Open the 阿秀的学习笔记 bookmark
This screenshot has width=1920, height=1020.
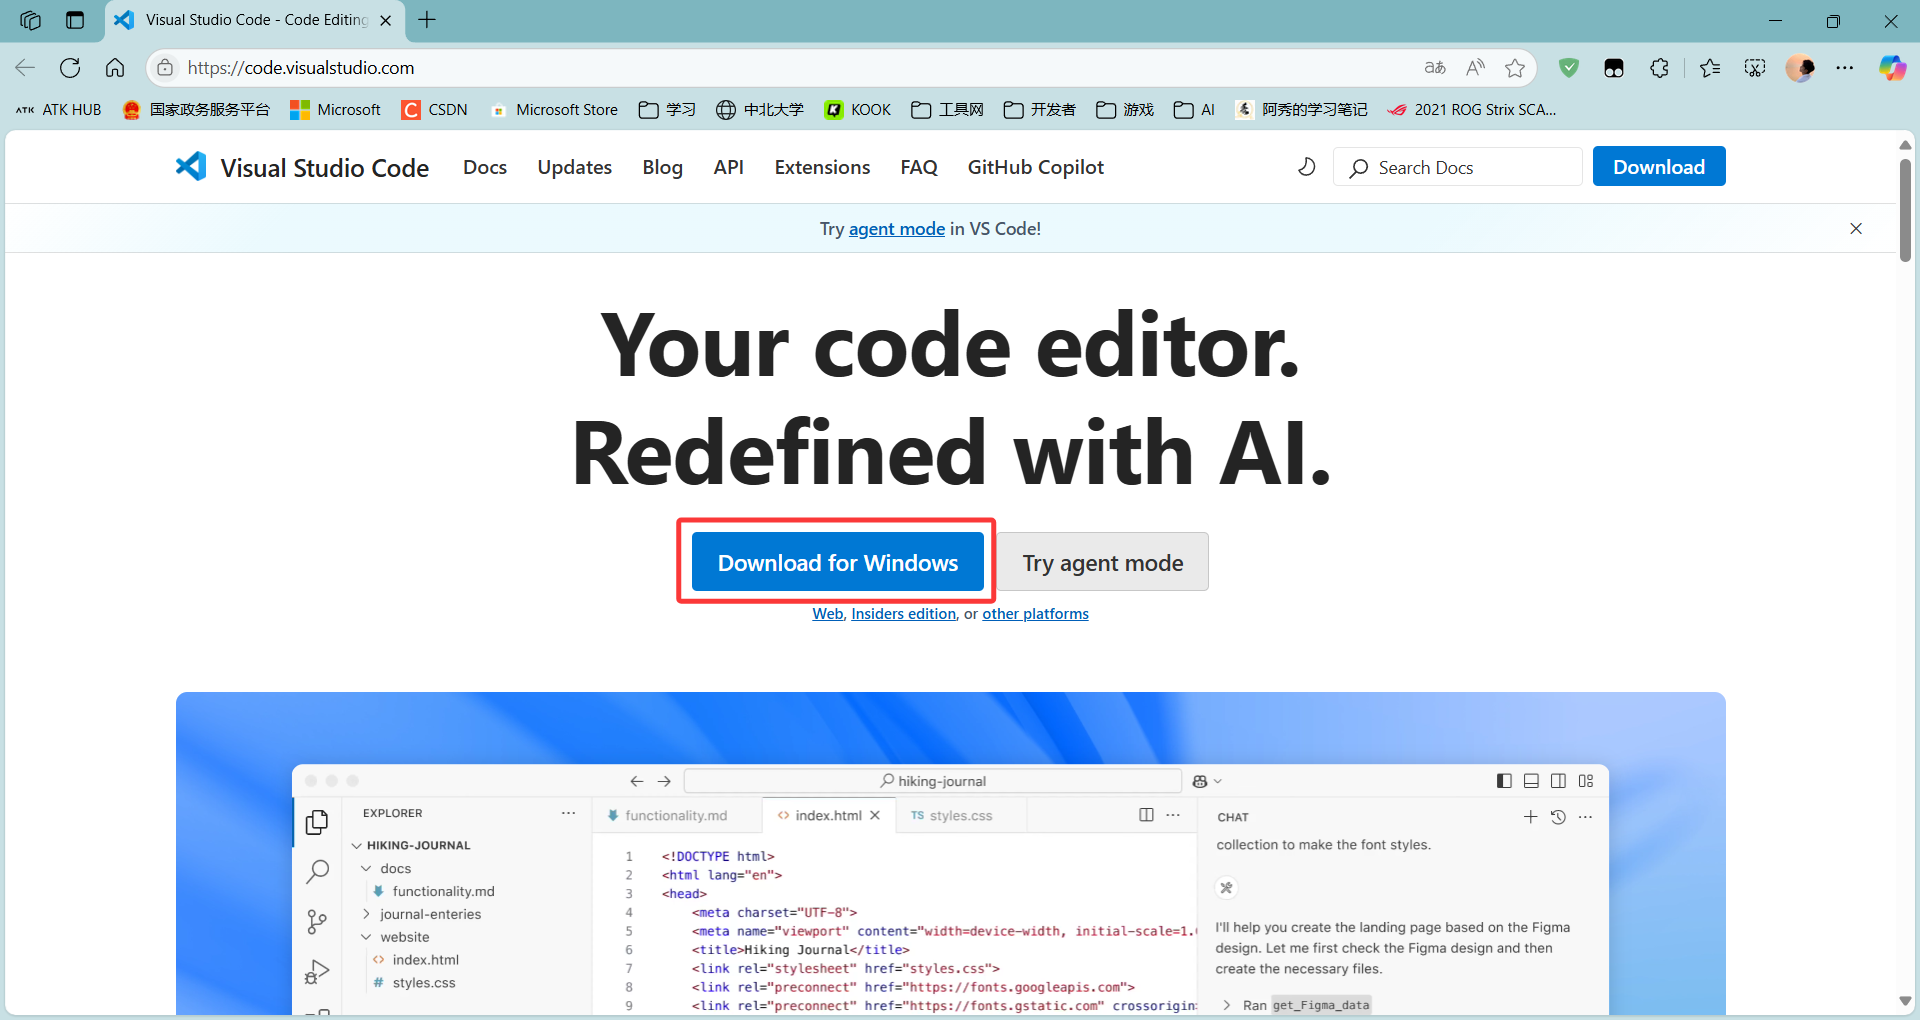coord(1301,110)
